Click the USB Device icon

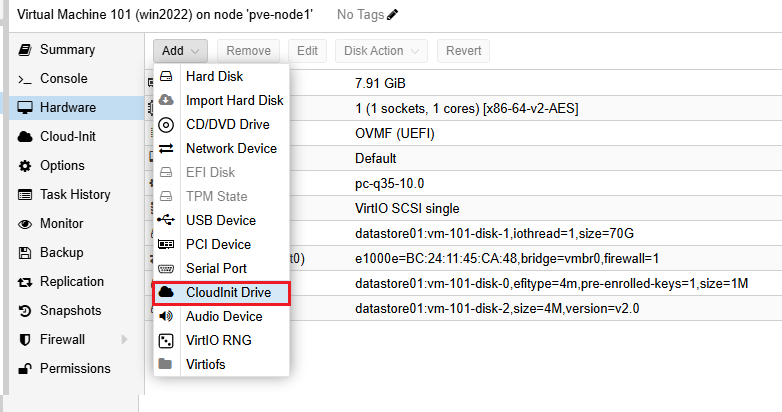(x=167, y=220)
